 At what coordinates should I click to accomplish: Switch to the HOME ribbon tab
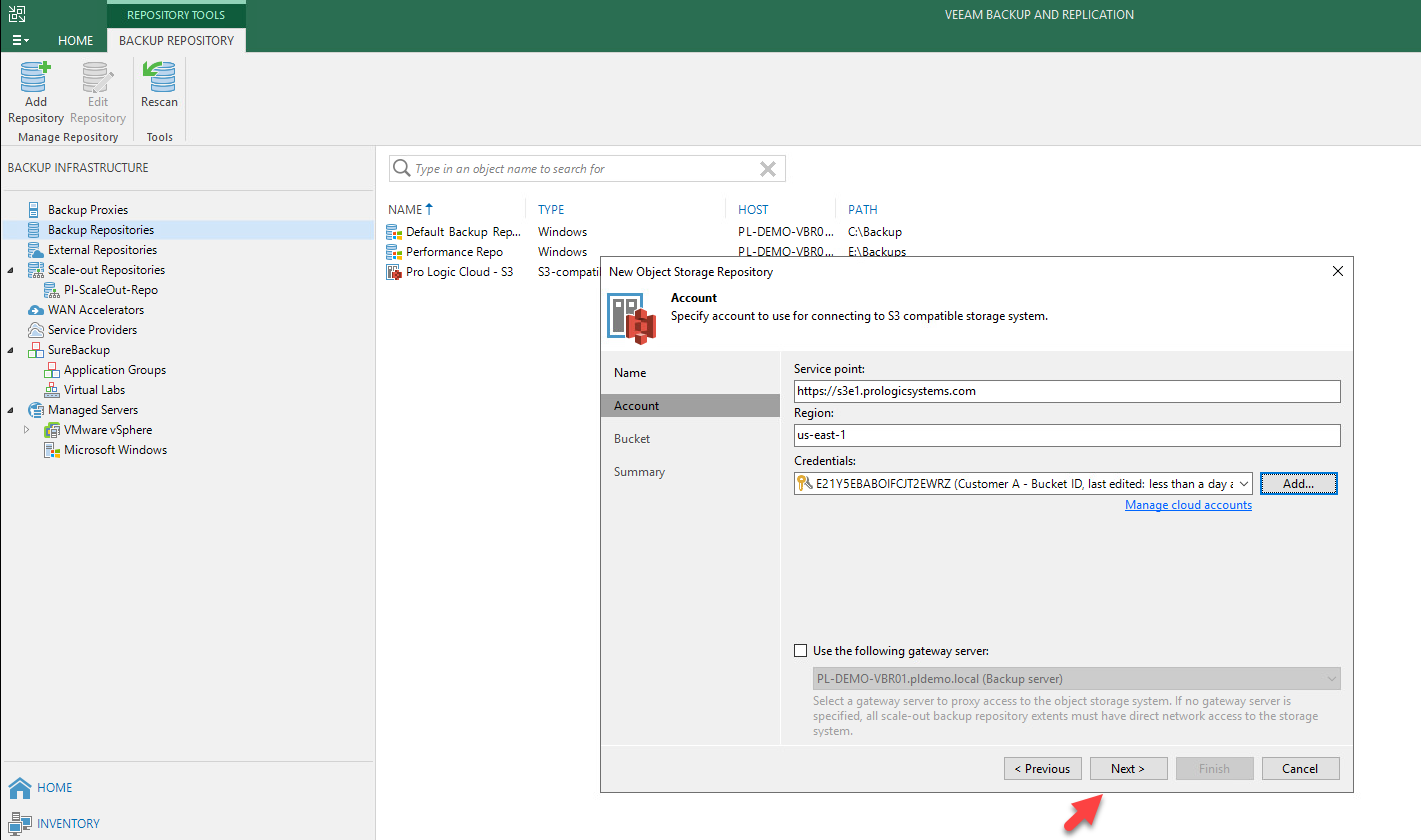76,41
